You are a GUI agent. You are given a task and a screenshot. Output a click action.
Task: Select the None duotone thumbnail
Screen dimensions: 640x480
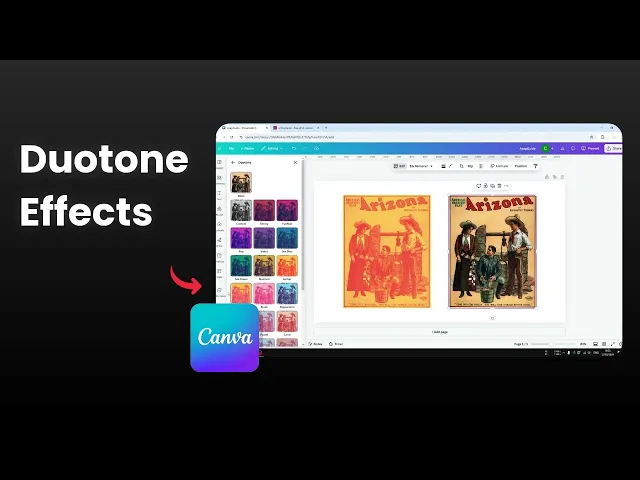241,182
